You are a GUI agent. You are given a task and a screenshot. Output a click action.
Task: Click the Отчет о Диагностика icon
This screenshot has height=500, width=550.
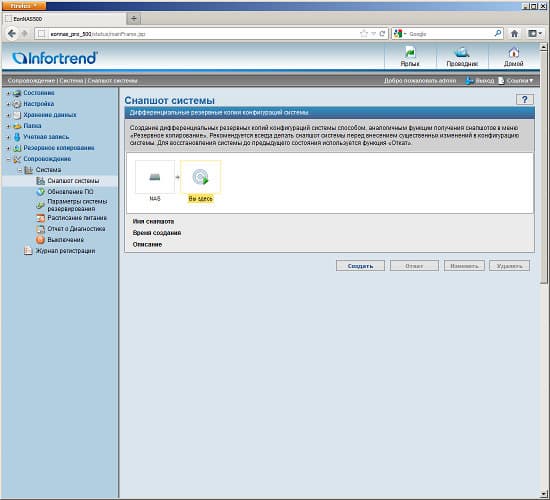coord(41,229)
